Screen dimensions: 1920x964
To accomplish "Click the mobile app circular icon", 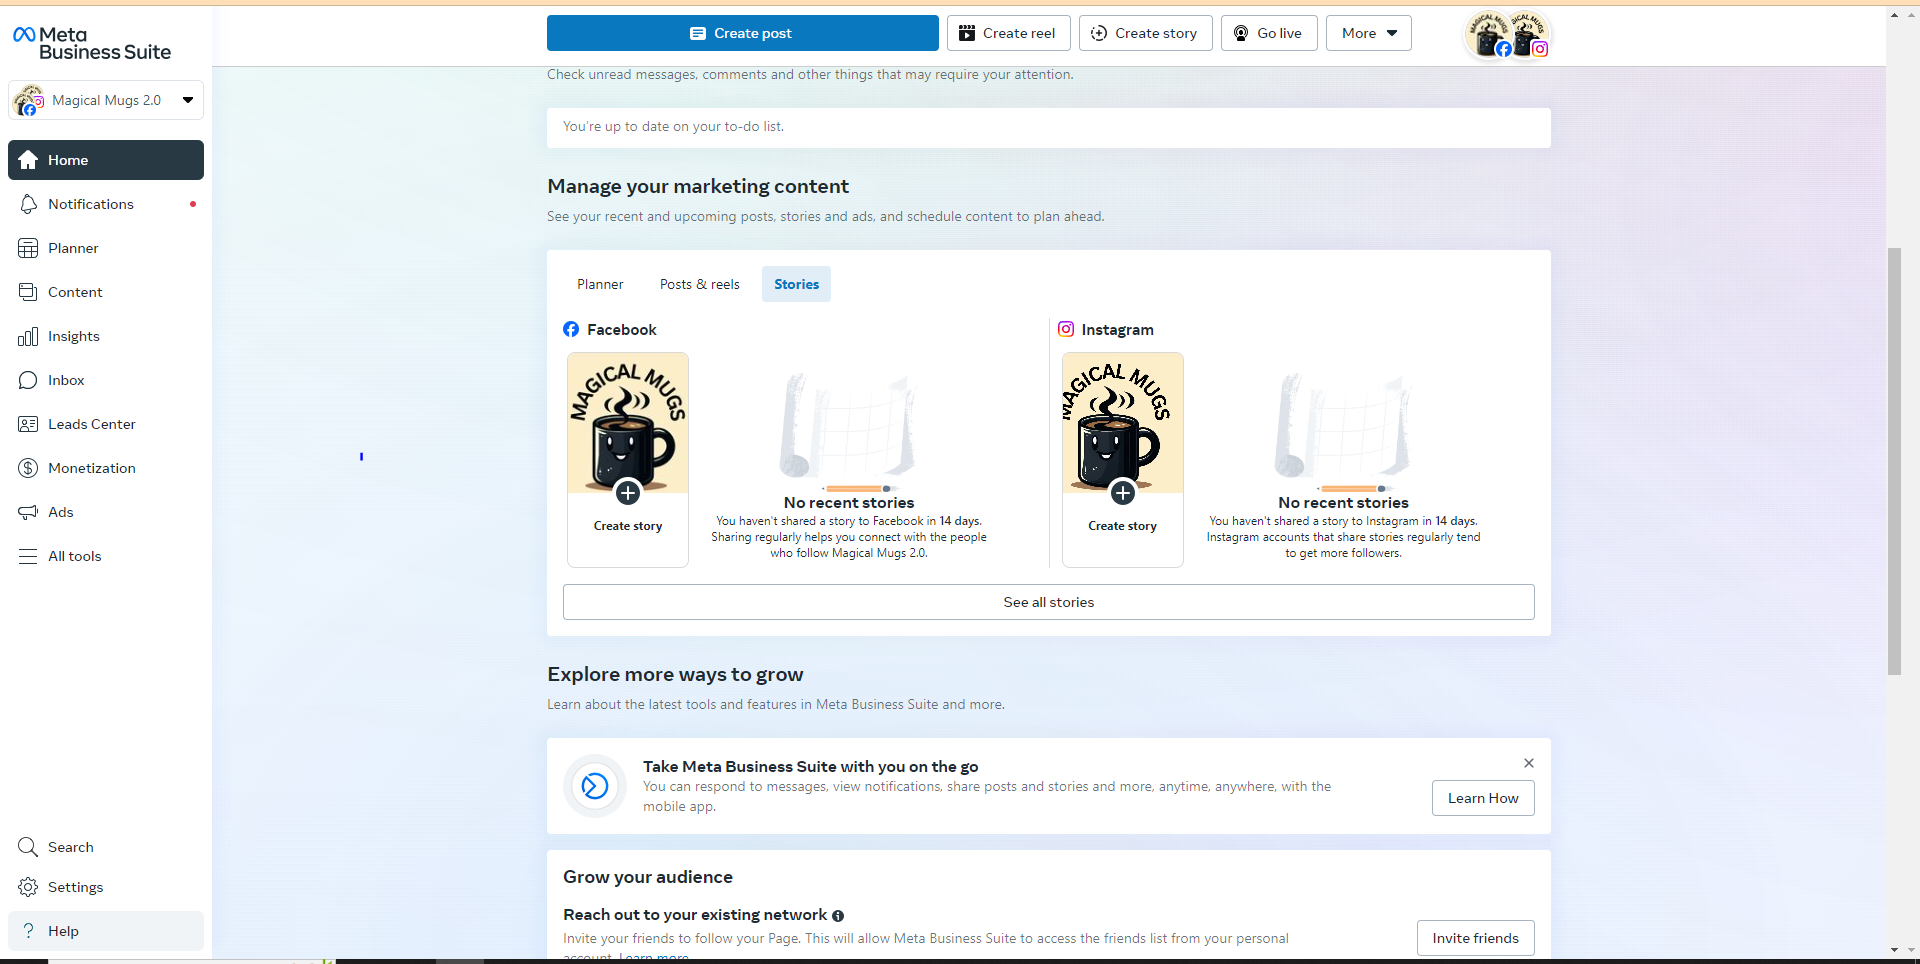I will (x=595, y=786).
